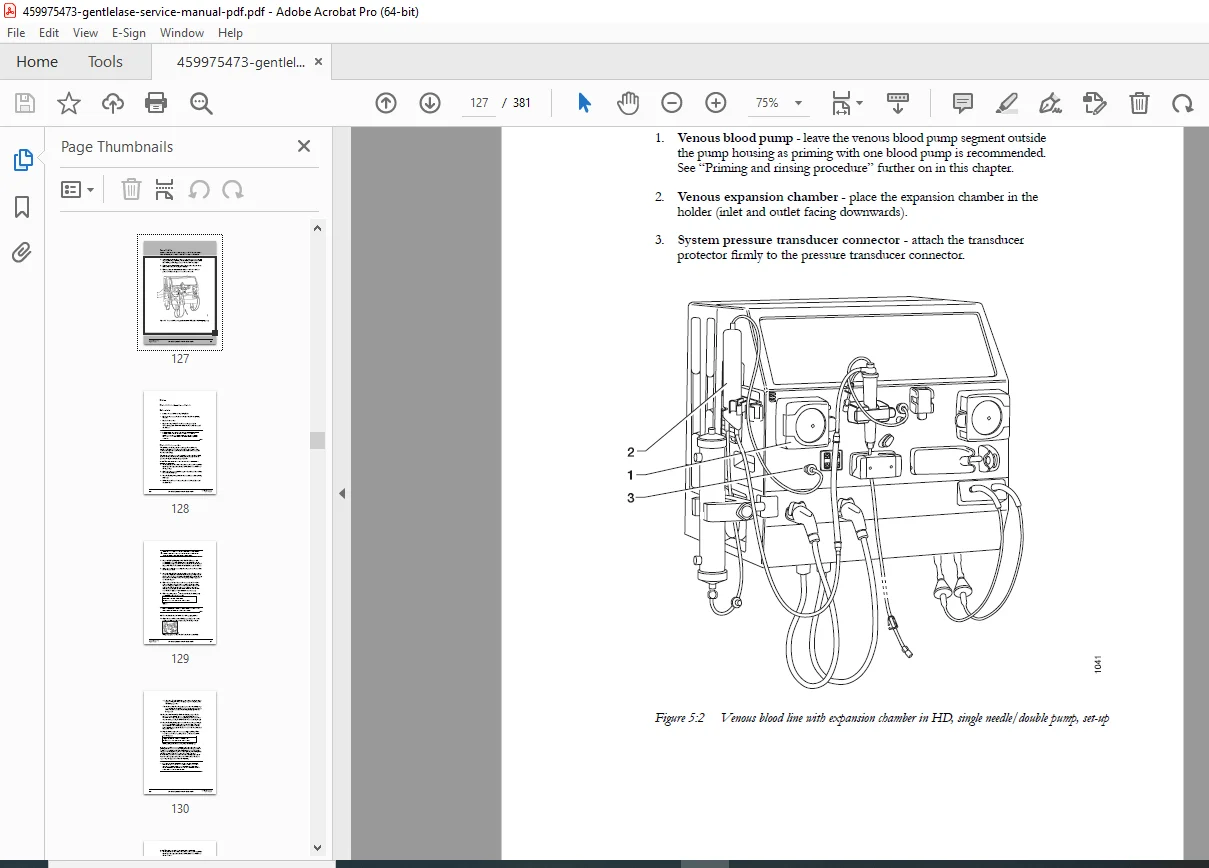Click the insert page break icon in thumbnails panel
The image size is (1209, 868).
[x=165, y=189]
